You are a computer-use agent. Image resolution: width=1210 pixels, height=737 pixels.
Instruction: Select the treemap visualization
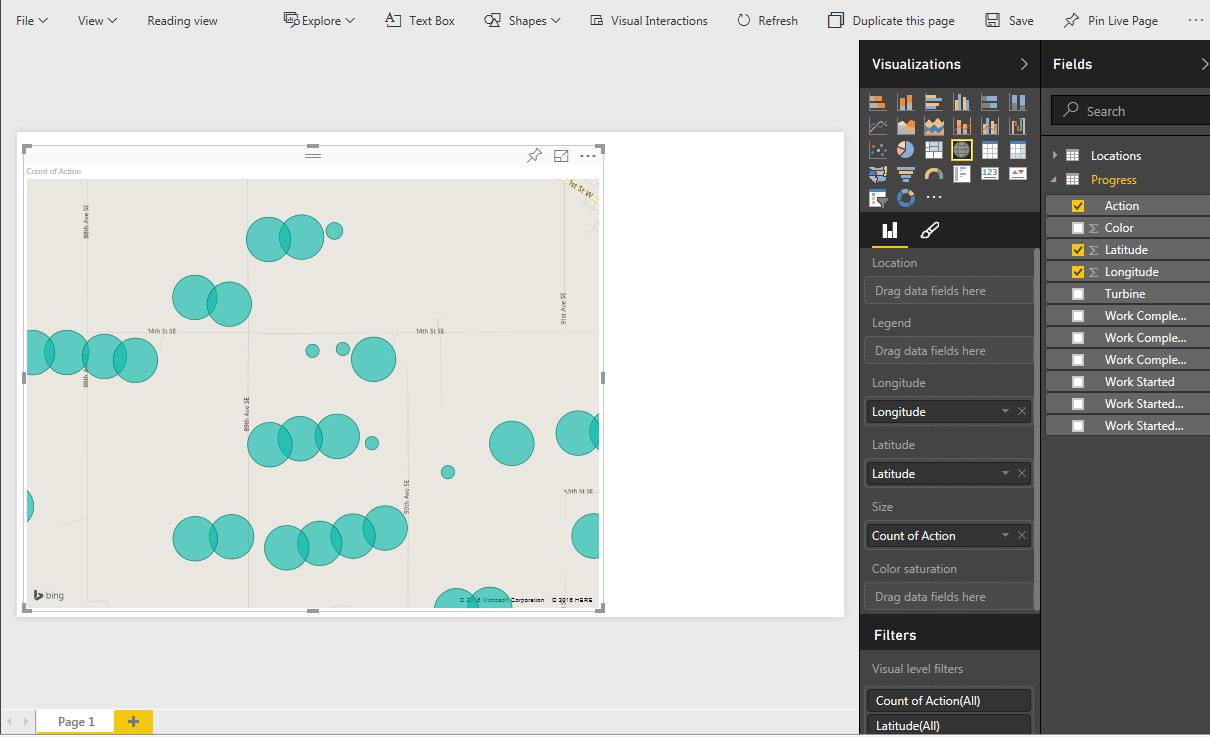(933, 150)
